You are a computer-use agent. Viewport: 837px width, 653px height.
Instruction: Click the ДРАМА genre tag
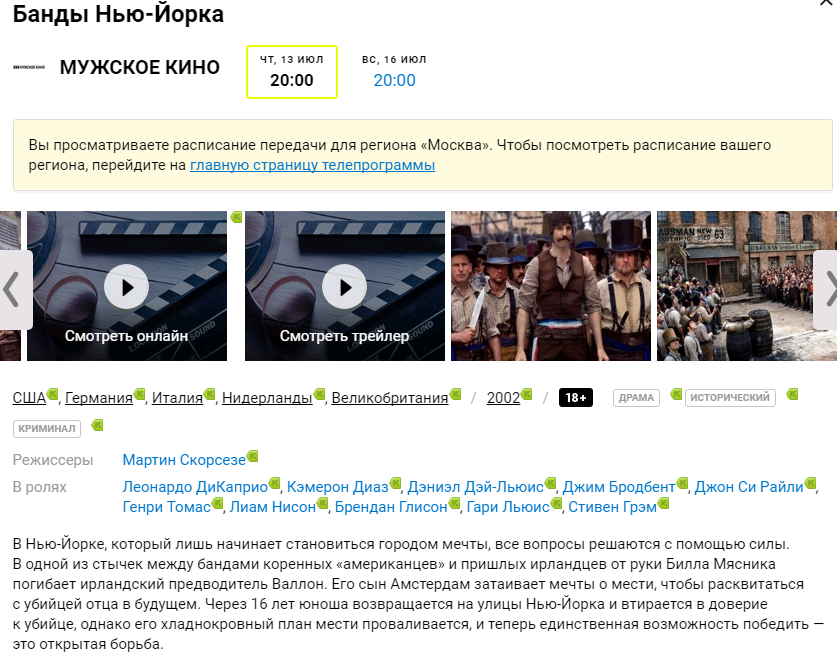(x=636, y=398)
